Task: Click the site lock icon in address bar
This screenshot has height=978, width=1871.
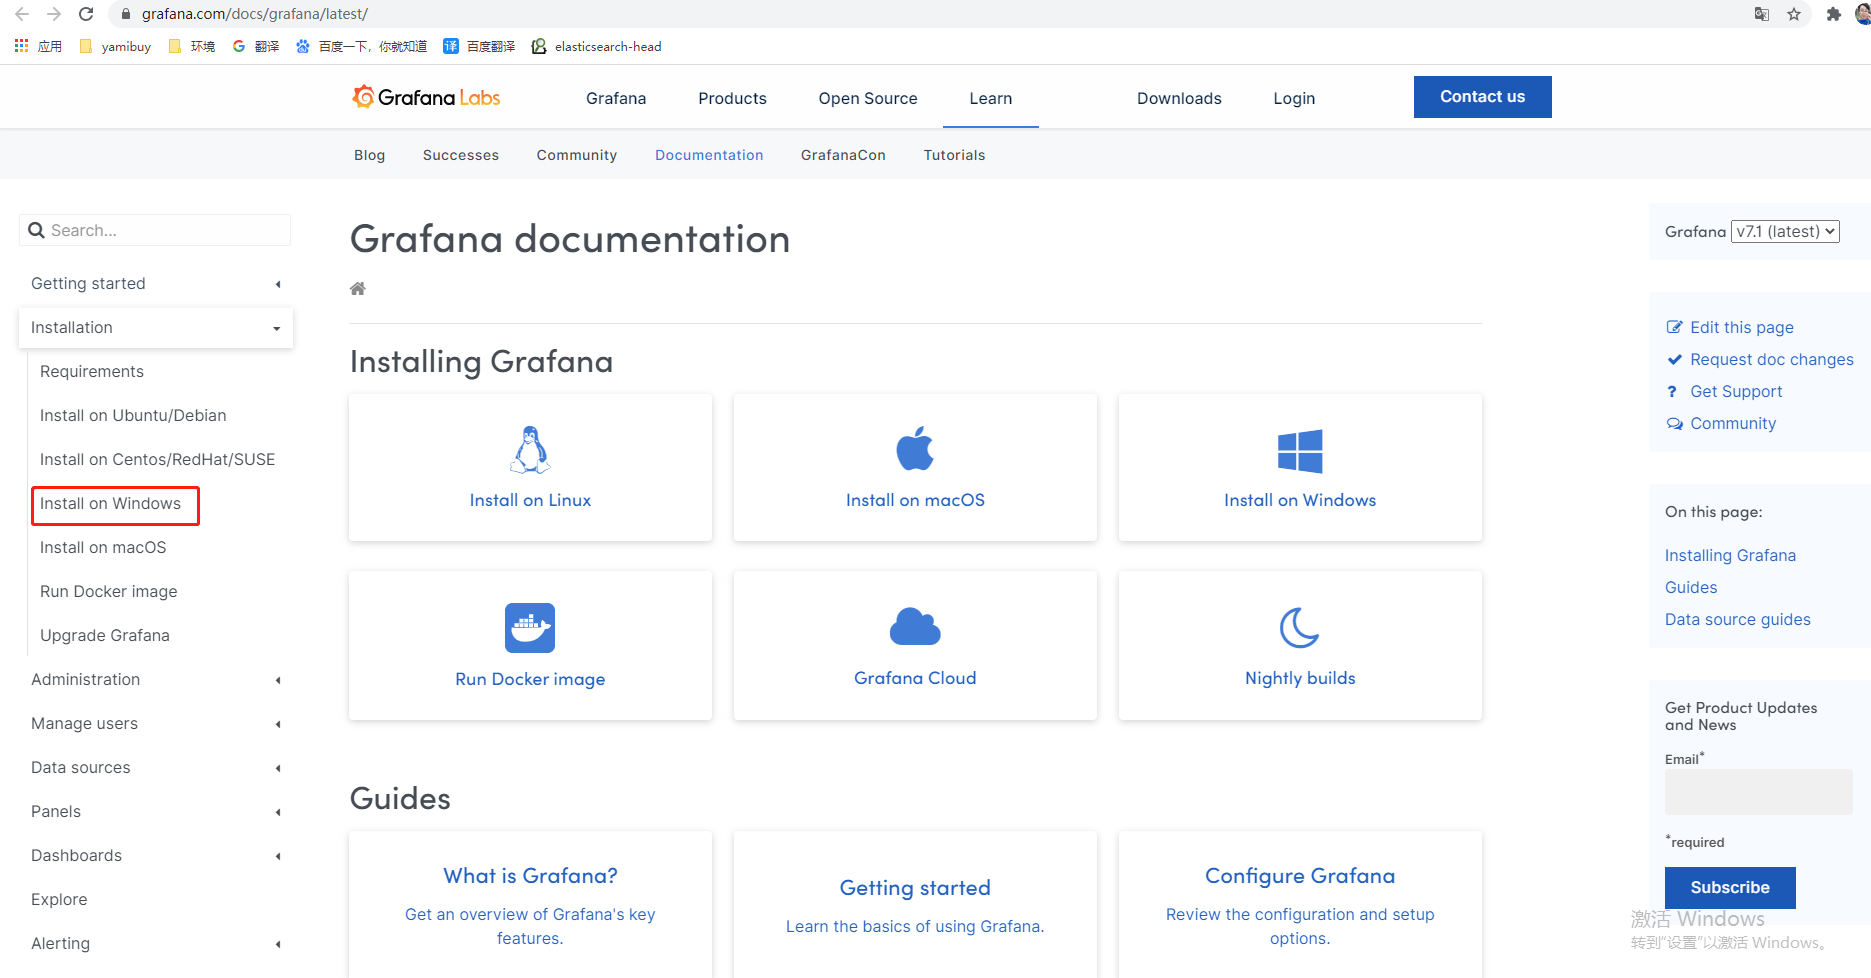Action: [126, 14]
